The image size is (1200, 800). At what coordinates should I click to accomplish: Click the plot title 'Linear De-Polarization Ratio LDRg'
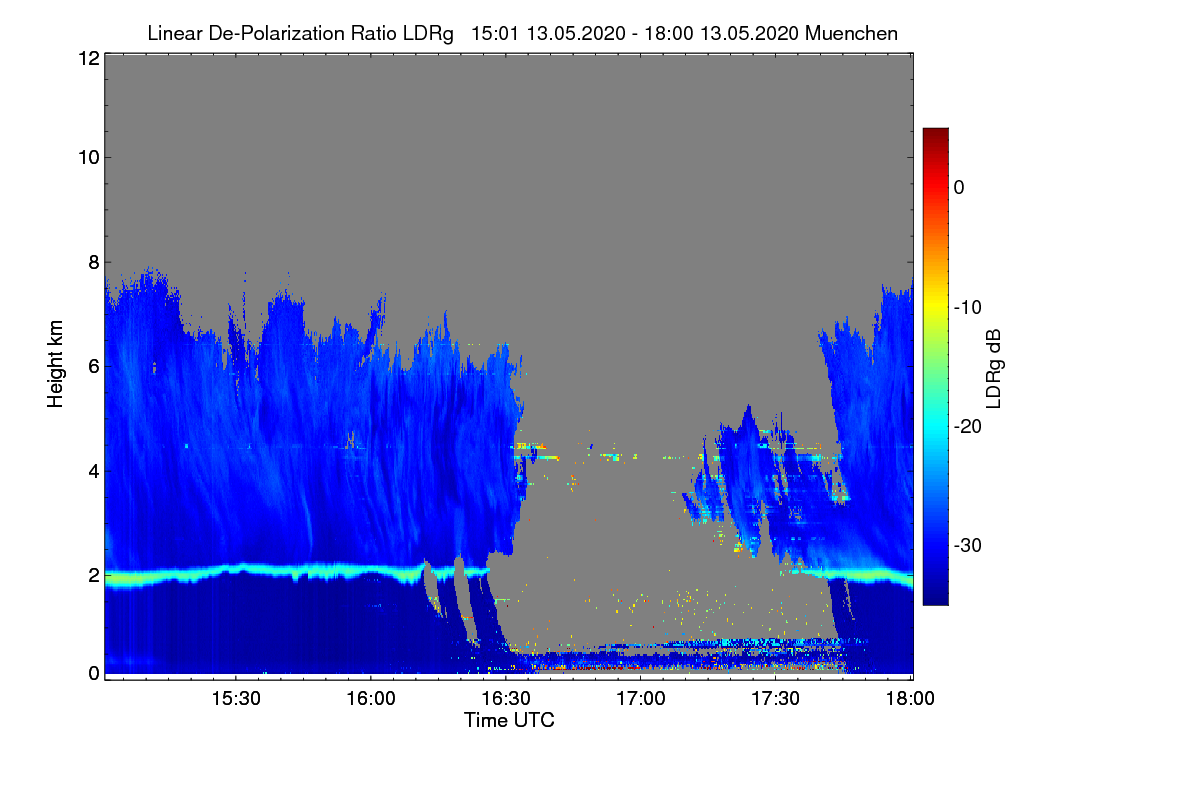pos(300,34)
